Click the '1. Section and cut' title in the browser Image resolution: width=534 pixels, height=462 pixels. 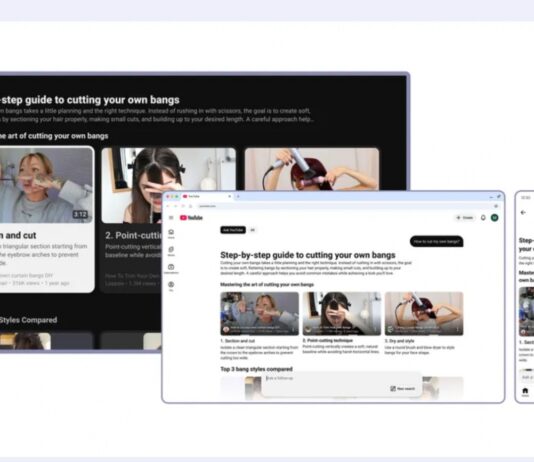pyautogui.click(x=238, y=341)
